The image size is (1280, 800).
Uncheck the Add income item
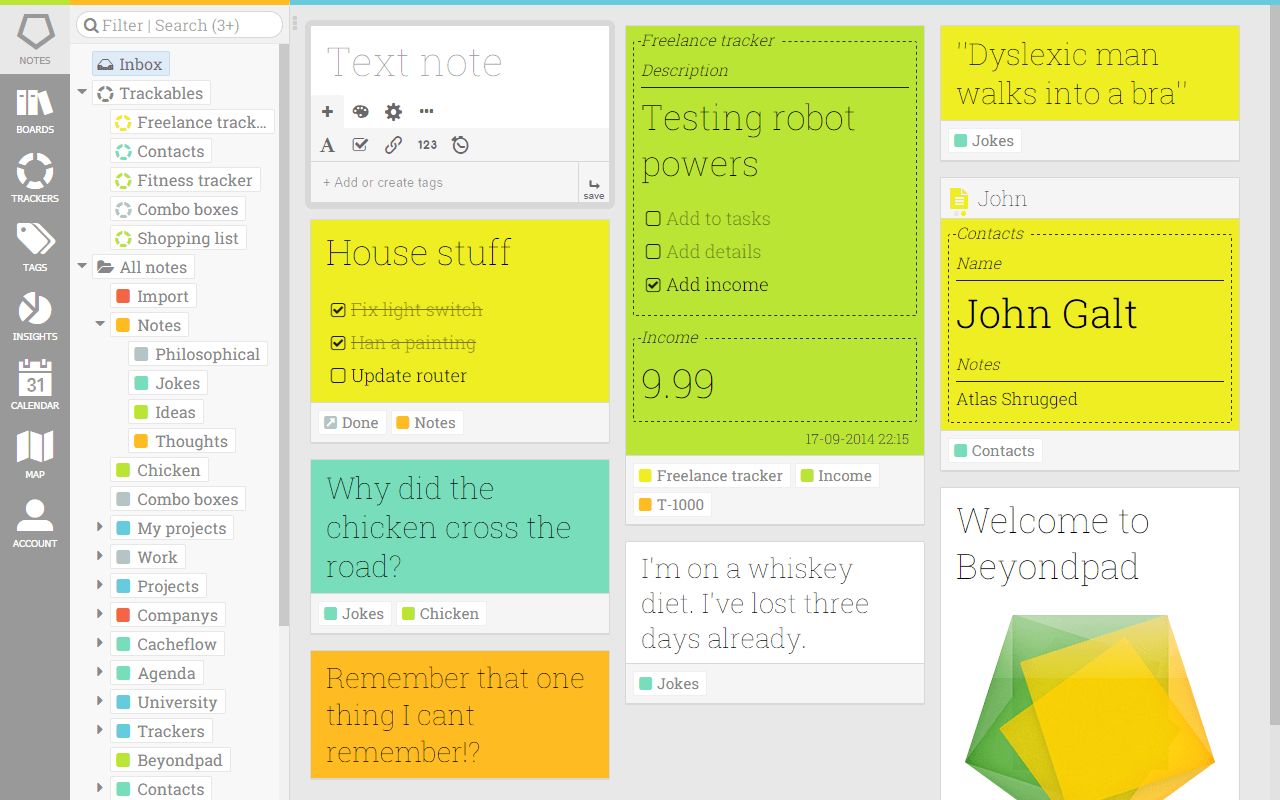point(655,285)
